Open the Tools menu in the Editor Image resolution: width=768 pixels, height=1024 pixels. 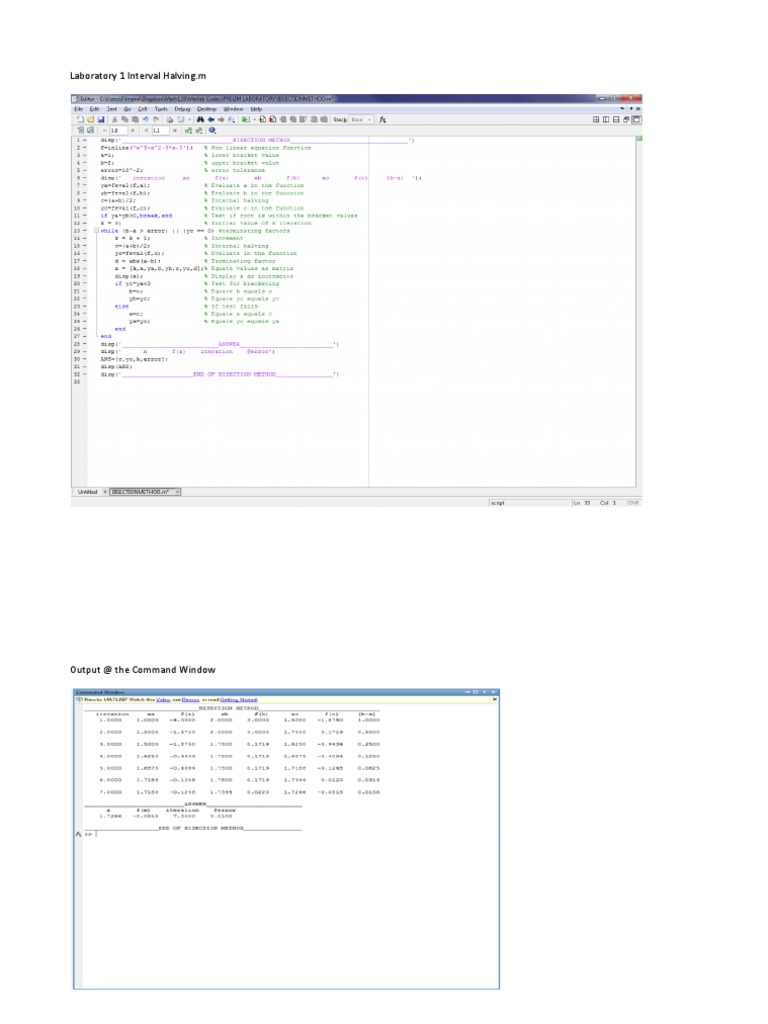click(161, 109)
